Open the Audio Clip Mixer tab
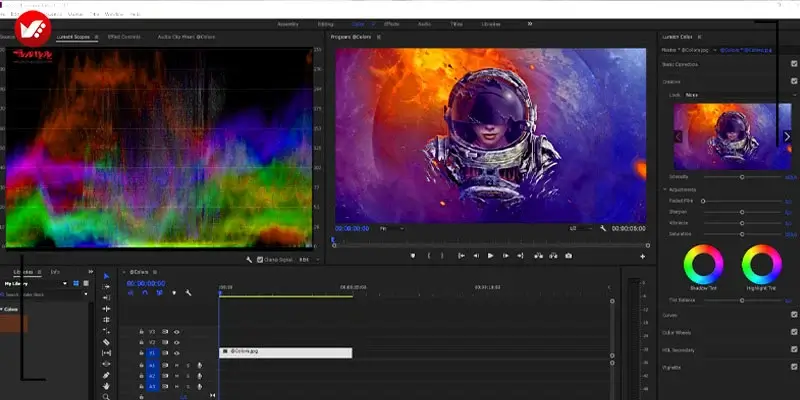This screenshot has width=800, height=400. click(x=186, y=37)
